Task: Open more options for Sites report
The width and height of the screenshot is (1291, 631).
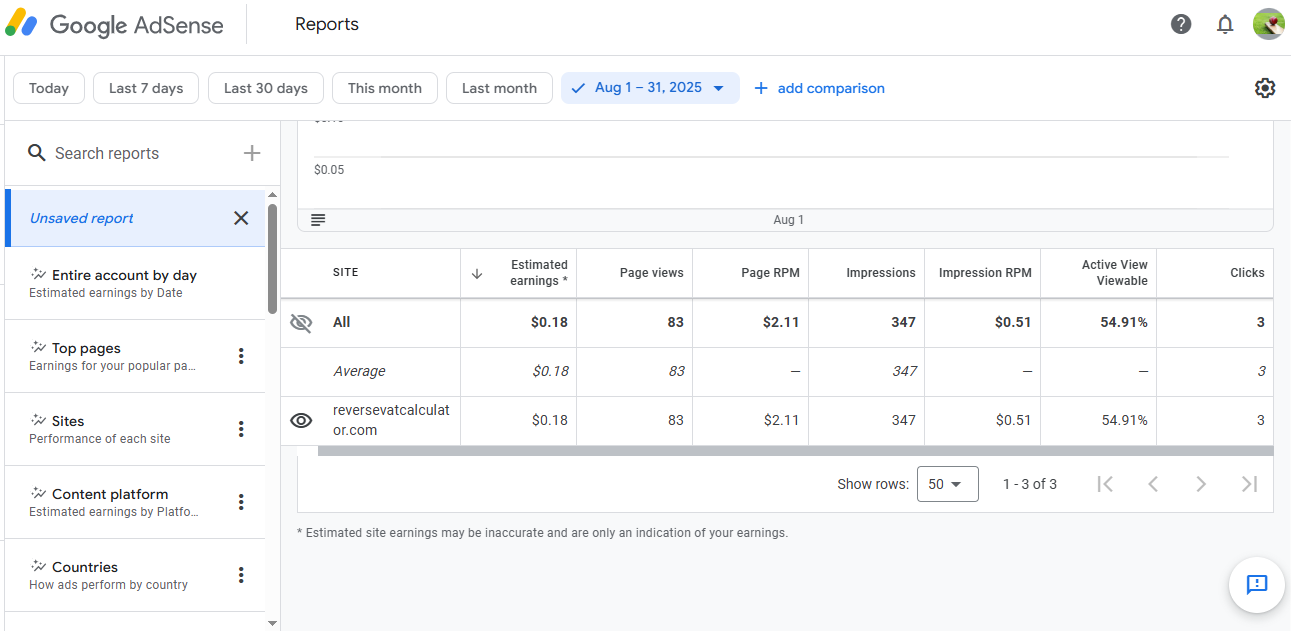Action: point(241,429)
